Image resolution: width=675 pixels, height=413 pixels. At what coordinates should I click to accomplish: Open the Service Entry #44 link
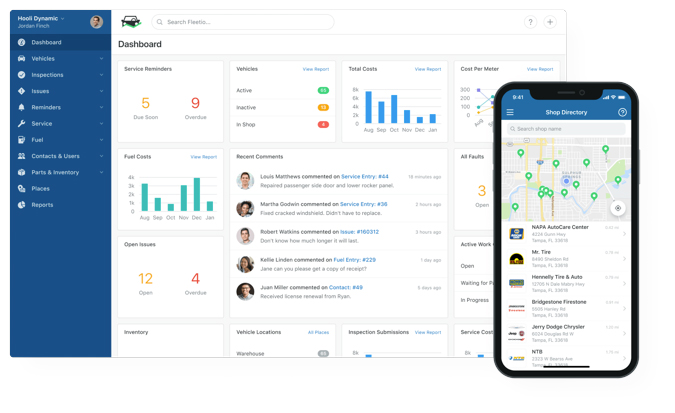[365, 177]
